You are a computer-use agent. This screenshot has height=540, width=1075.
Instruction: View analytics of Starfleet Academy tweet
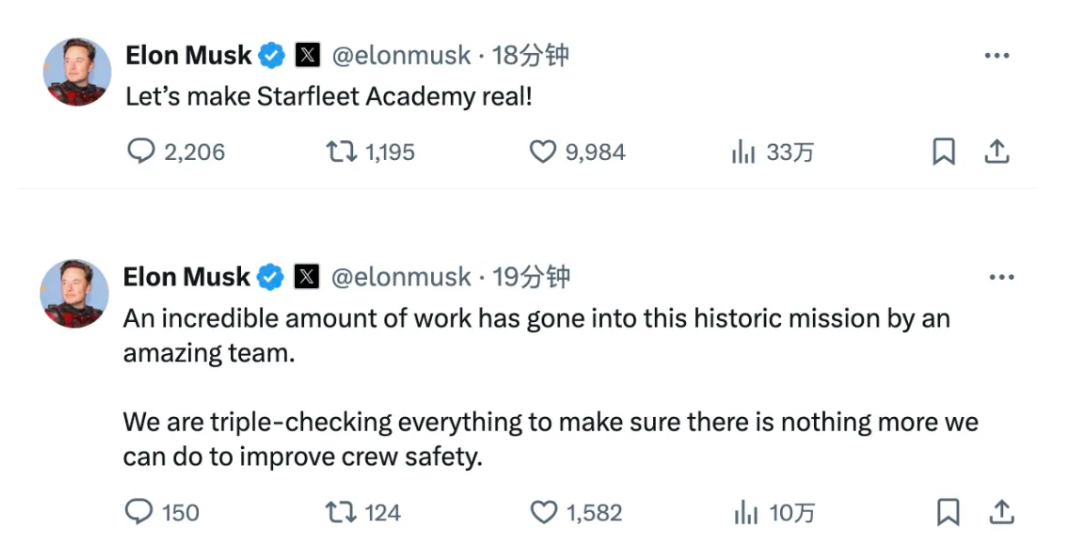[x=743, y=152]
